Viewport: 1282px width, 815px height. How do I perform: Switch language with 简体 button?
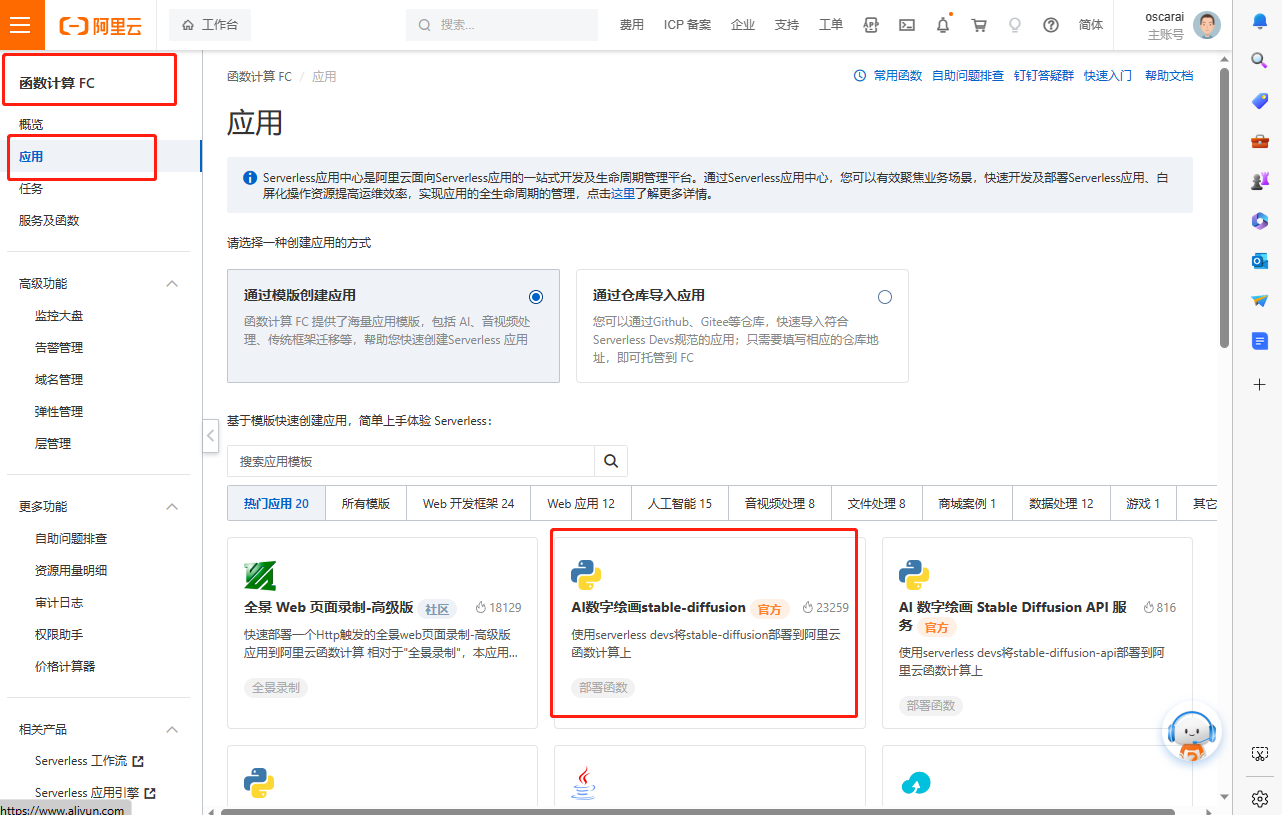(x=1091, y=25)
